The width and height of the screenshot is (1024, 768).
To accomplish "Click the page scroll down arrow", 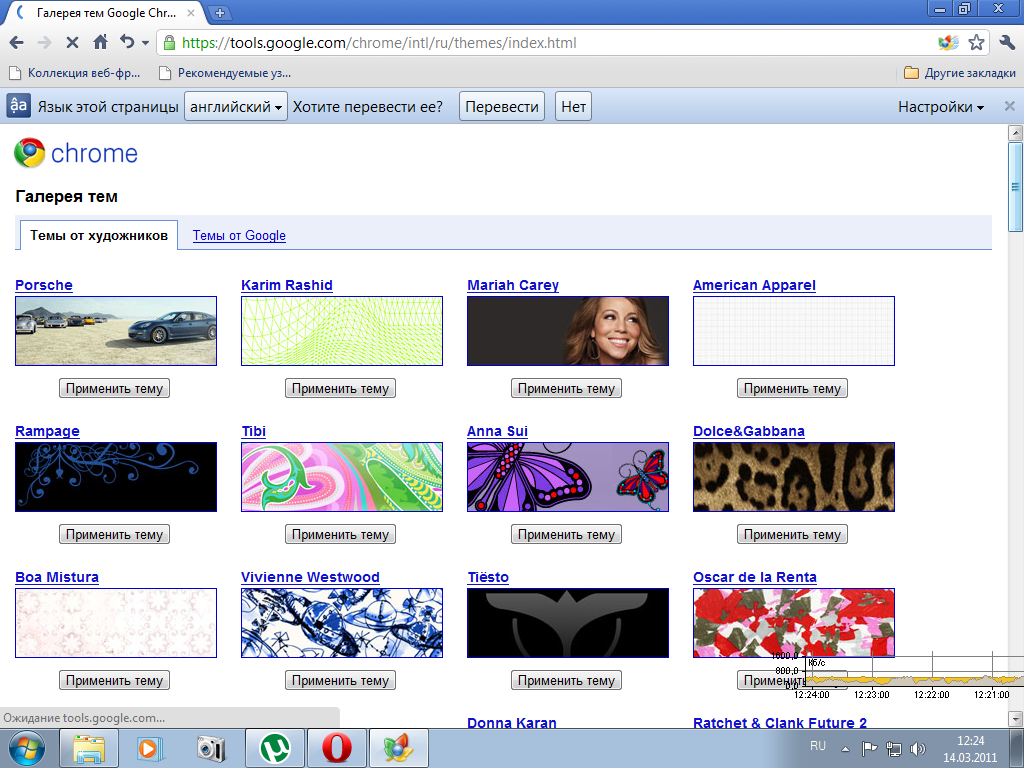I will 1016,718.
